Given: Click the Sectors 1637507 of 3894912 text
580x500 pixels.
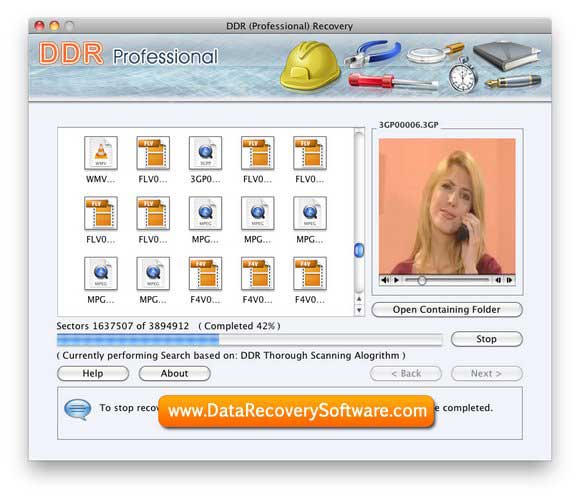Looking at the screenshot, I should (x=123, y=326).
